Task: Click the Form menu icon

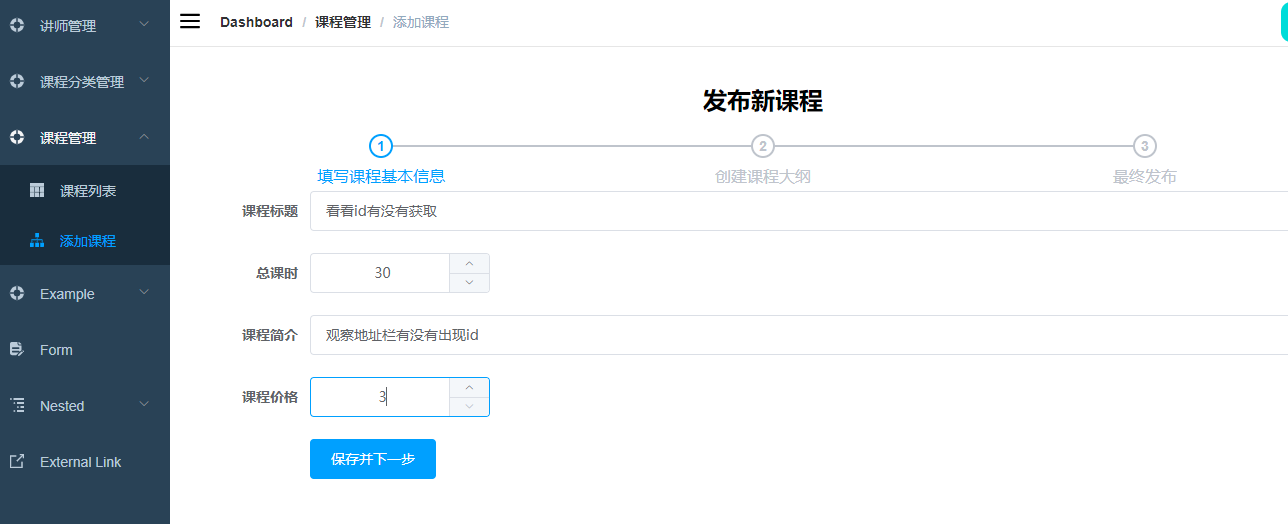Action: click(x=16, y=350)
